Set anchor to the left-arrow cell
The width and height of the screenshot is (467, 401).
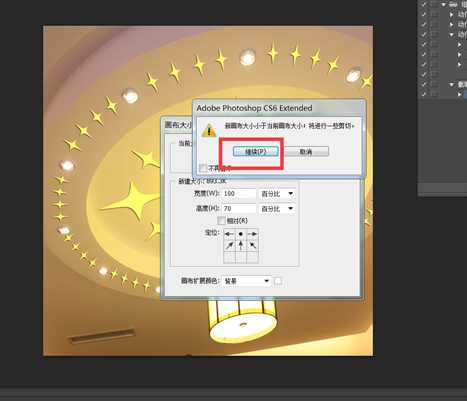[x=229, y=234]
